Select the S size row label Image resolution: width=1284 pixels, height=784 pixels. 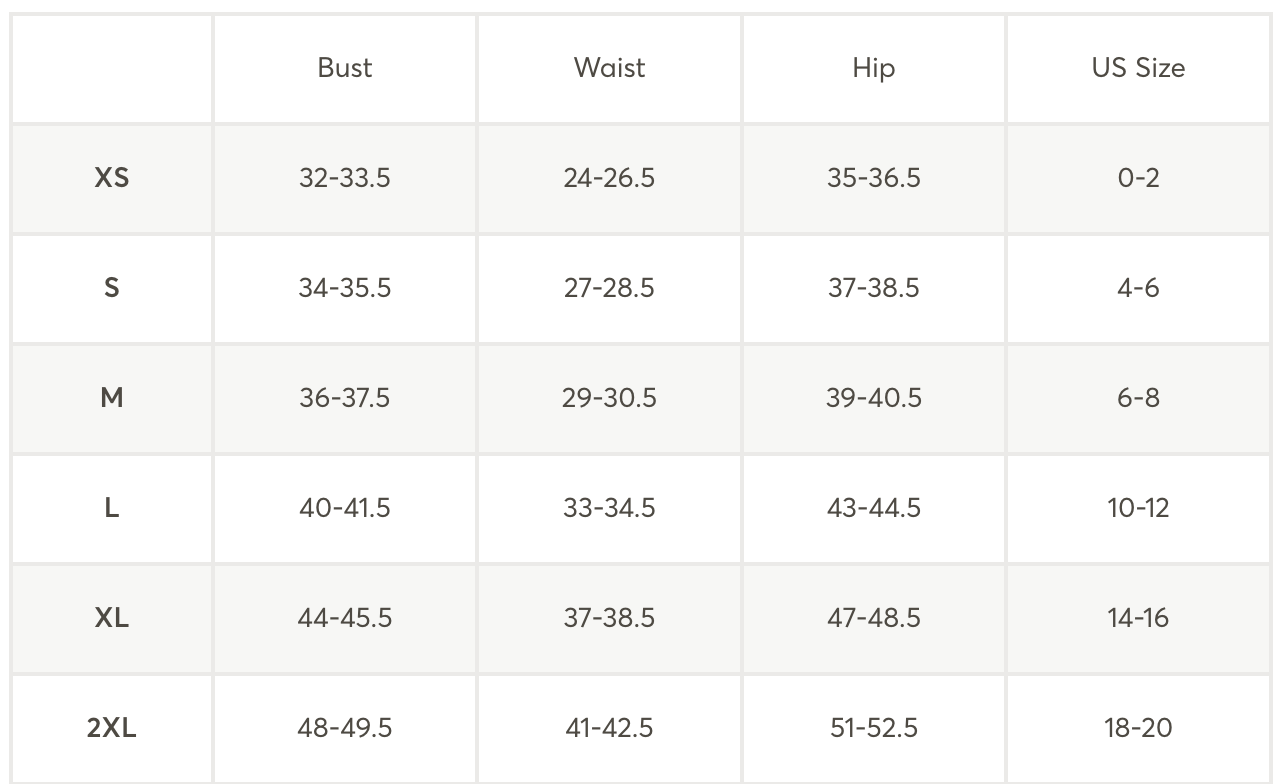point(112,288)
